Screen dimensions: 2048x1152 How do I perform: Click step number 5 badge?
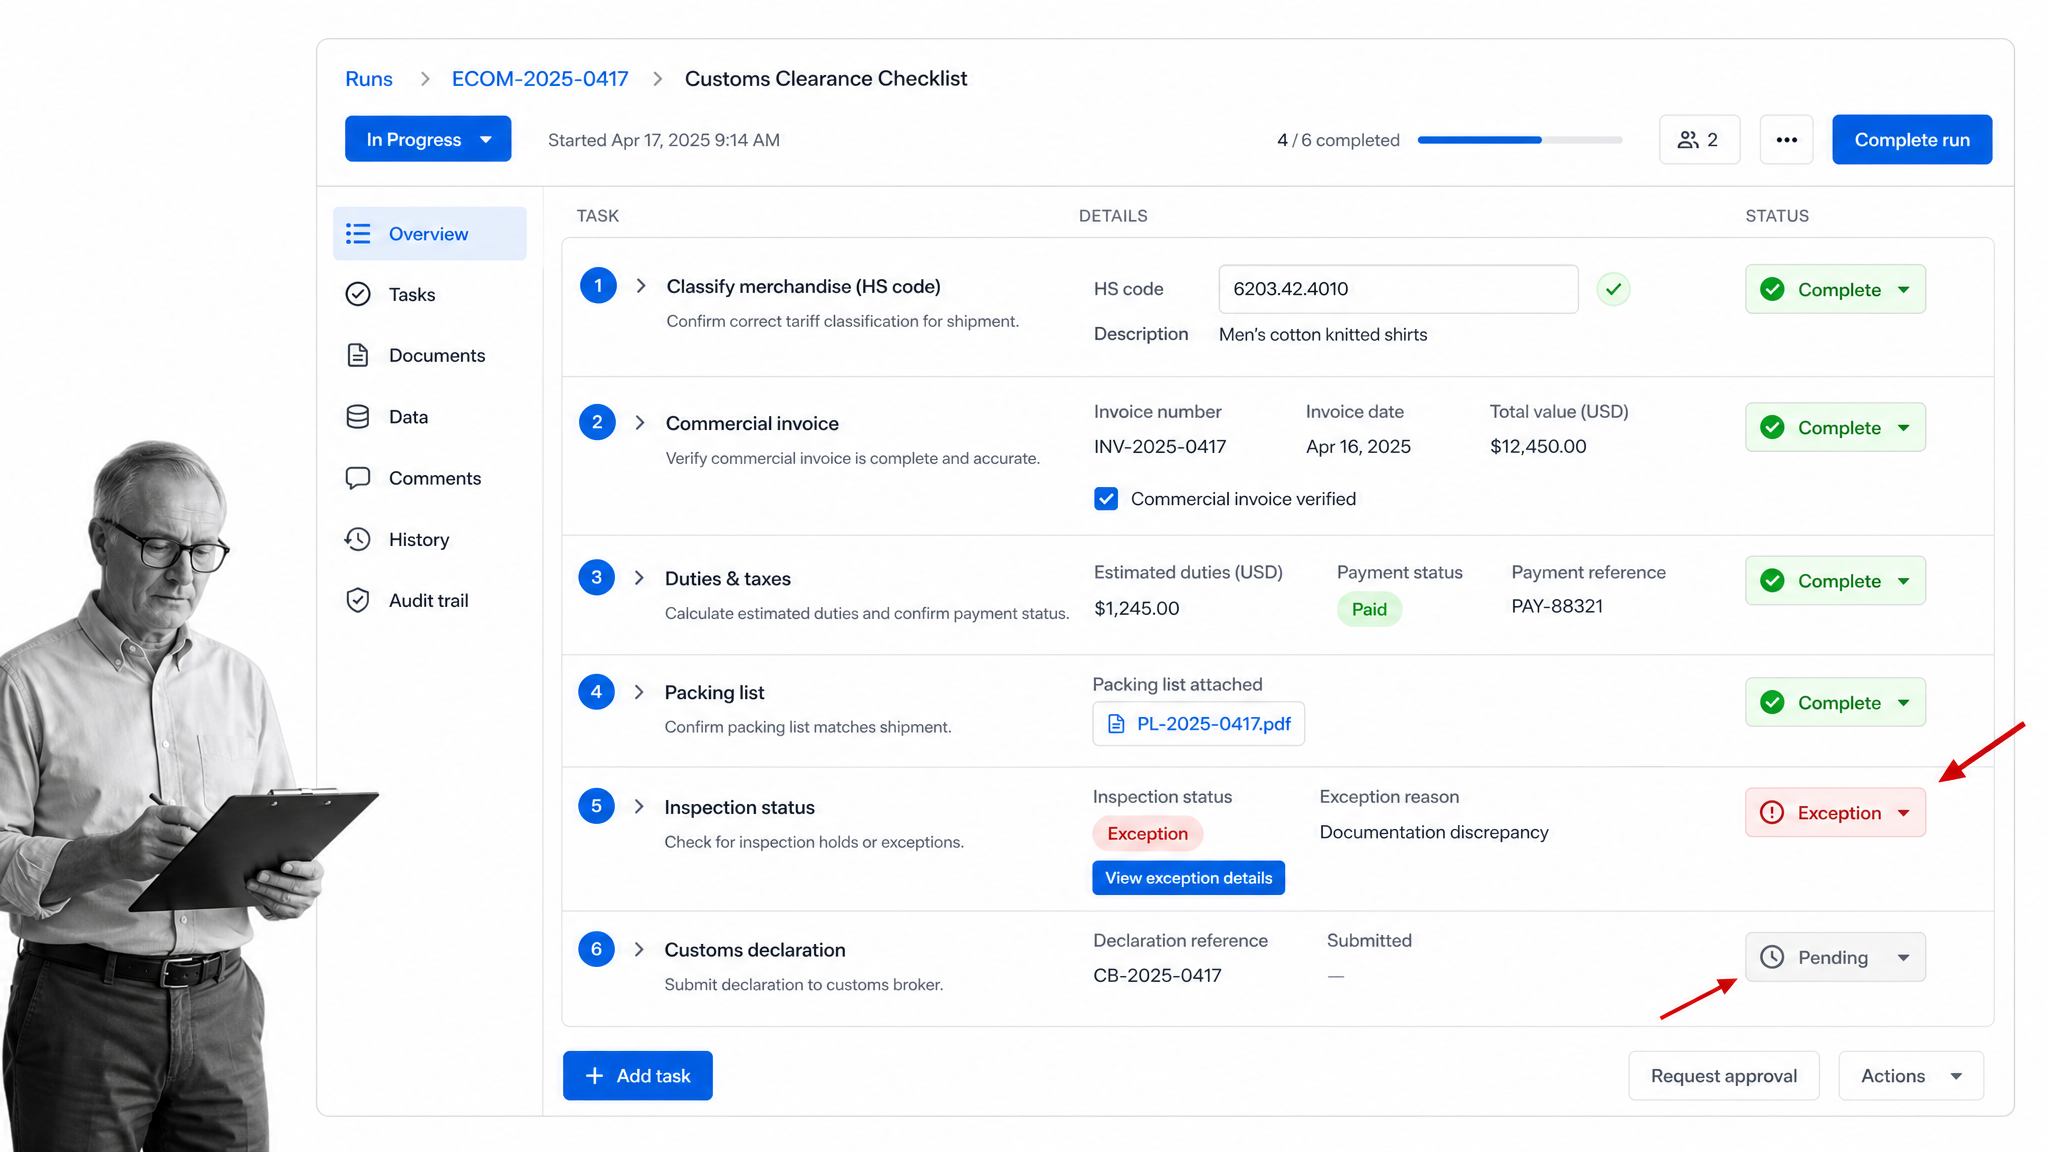pyautogui.click(x=597, y=806)
